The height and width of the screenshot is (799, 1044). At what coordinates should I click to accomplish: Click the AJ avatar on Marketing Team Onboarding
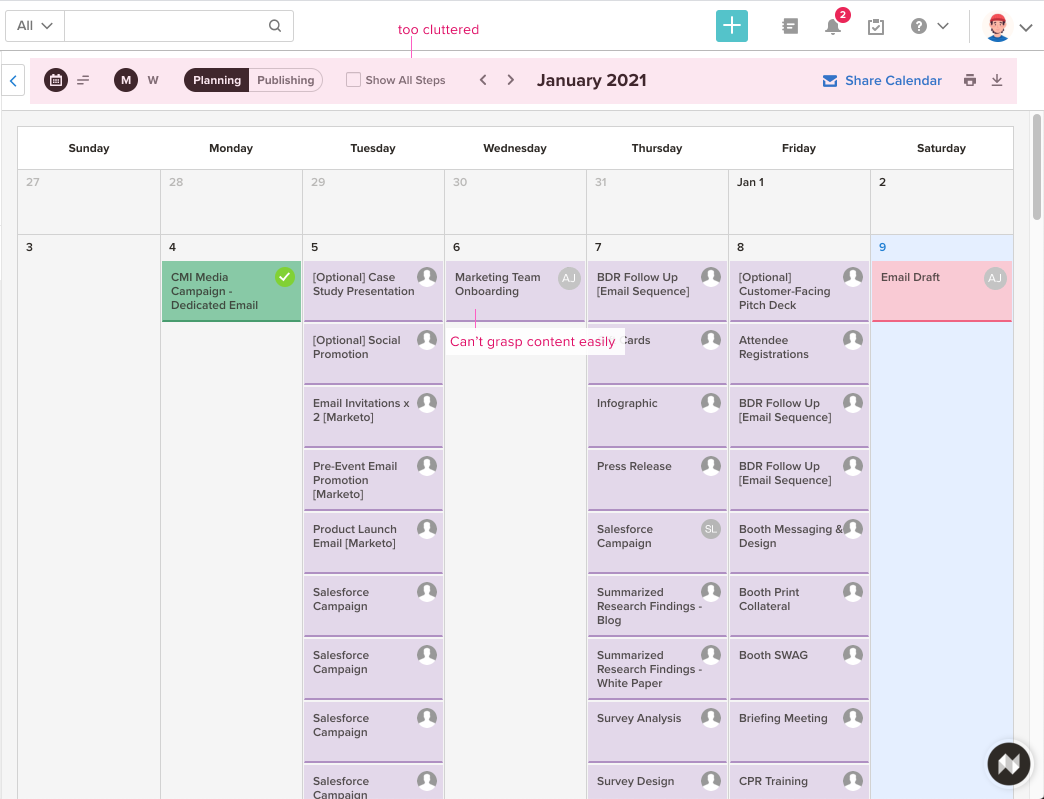tap(569, 278)
